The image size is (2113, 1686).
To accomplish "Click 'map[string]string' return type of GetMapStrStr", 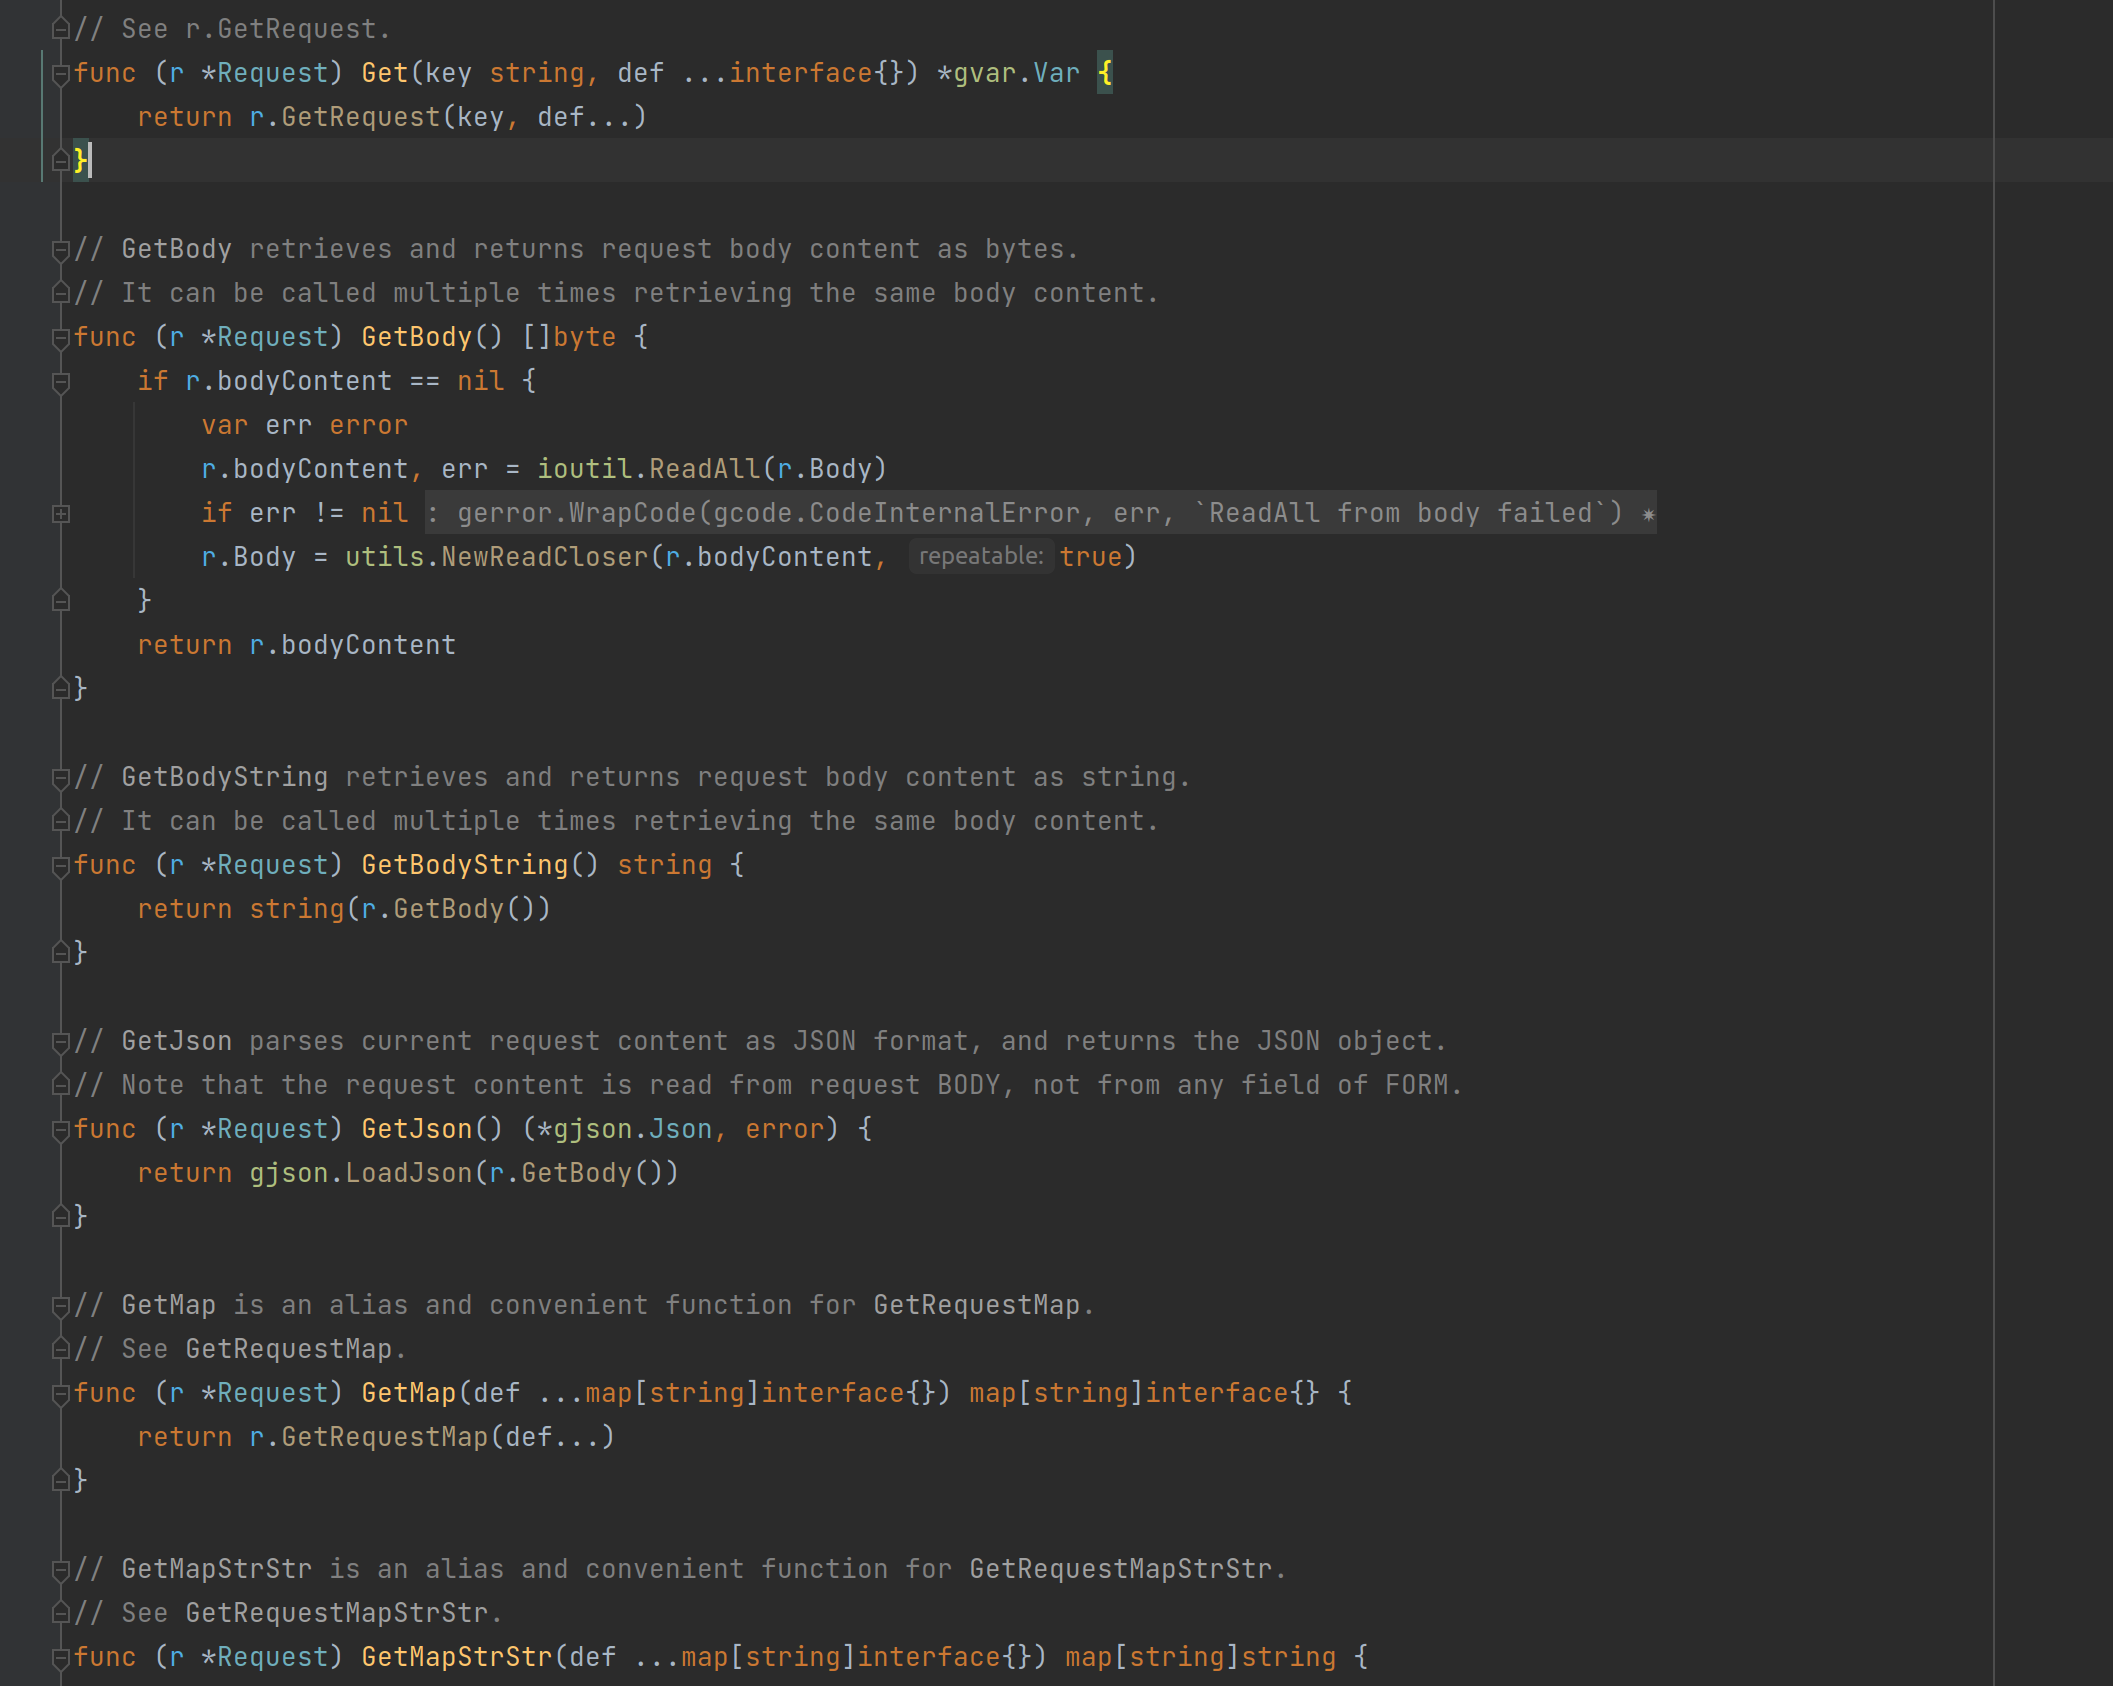I will pos(1201,1657).
